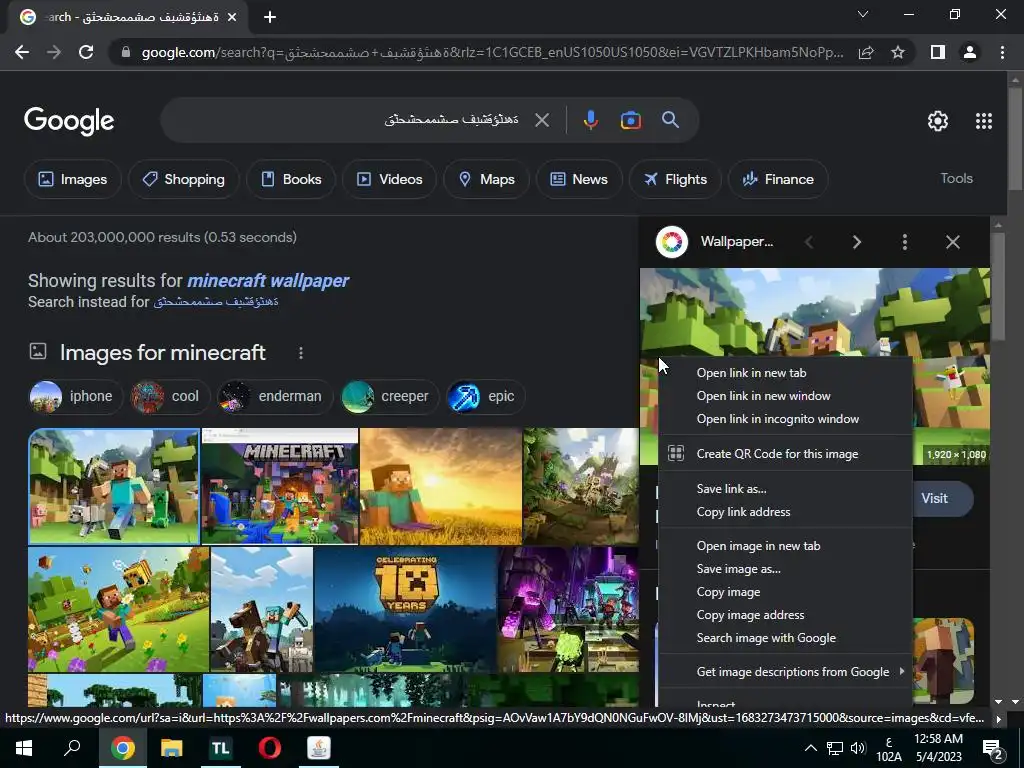The height and width of the screenshot is (768, 1024).
Task: Open a new tab with plus button
Action: pos(270,18)
